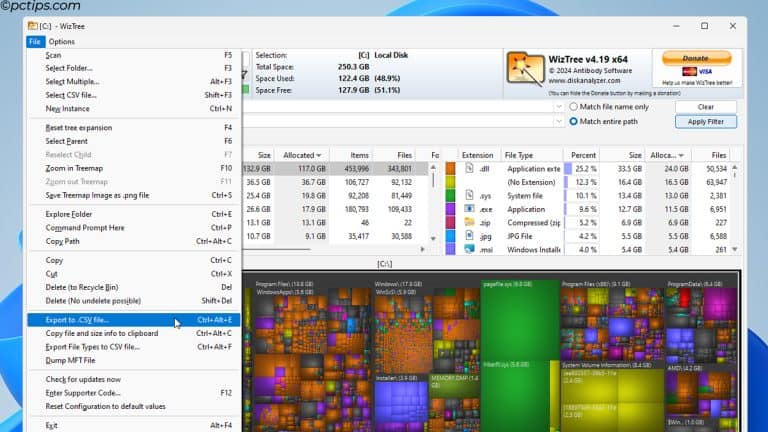Screen dimensions: 768x432
Task: Choose Delete (to Recycle Bin)
Action: (x=134, y=287)
